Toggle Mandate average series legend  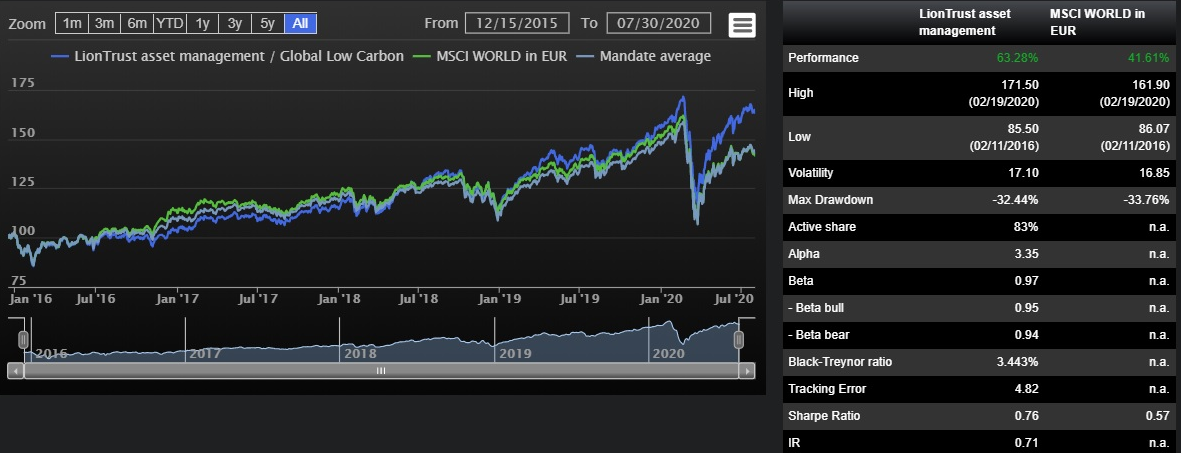pyautogui.click(x=644, y=56)
